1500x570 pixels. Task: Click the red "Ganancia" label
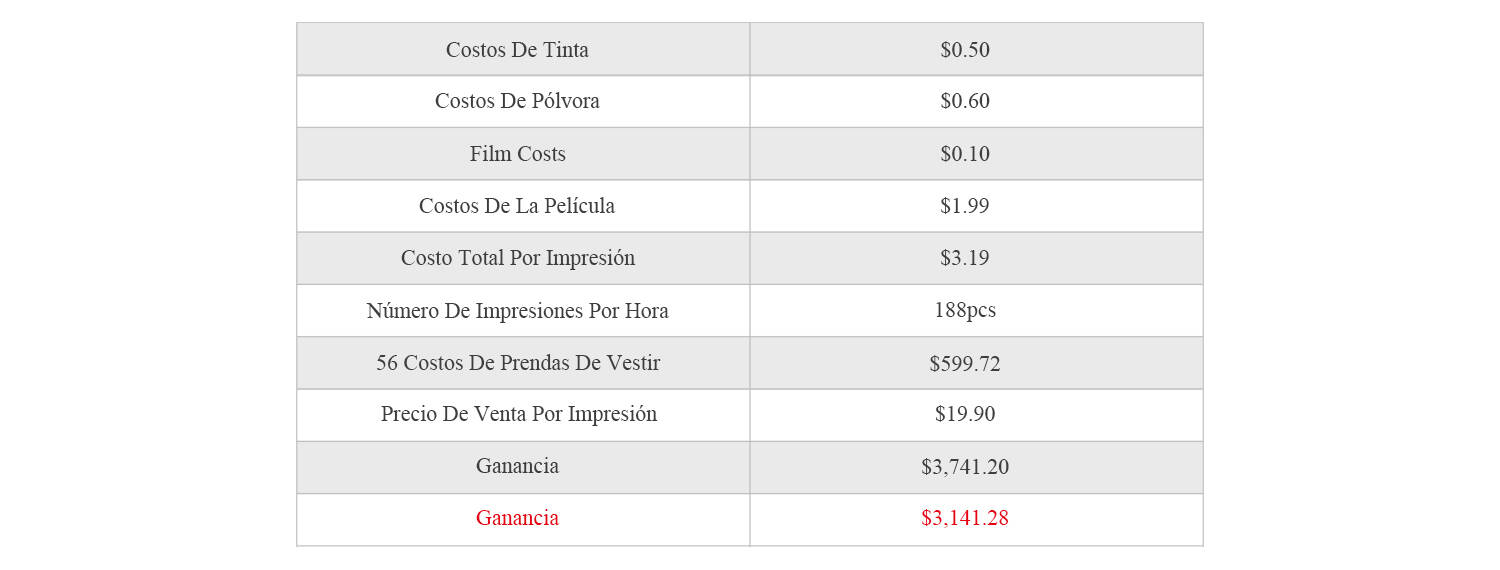point(517,518)
